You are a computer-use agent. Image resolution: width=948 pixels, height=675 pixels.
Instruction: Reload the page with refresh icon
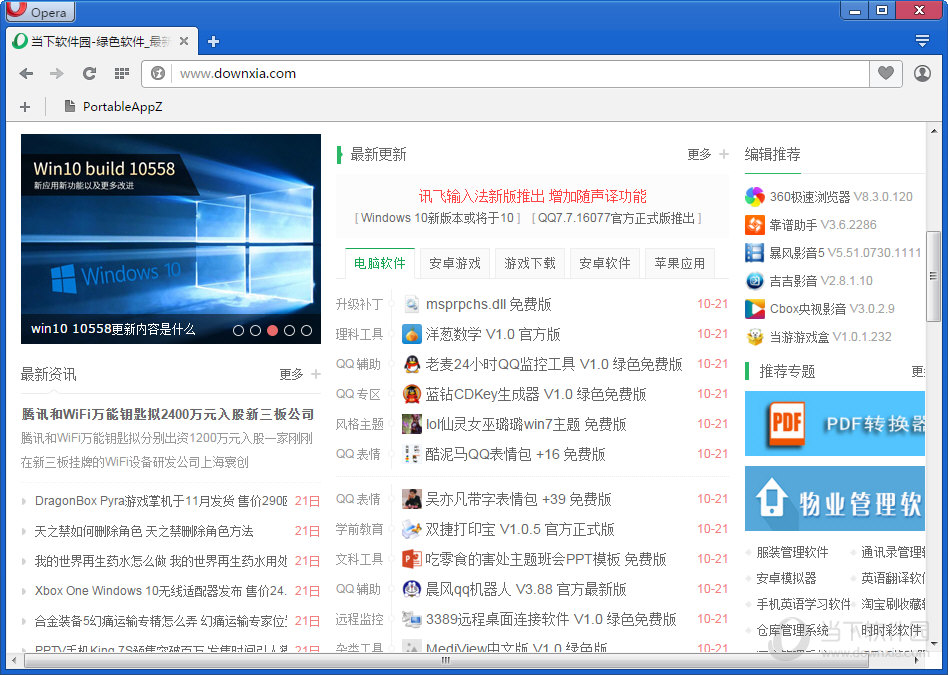point(89,73)
